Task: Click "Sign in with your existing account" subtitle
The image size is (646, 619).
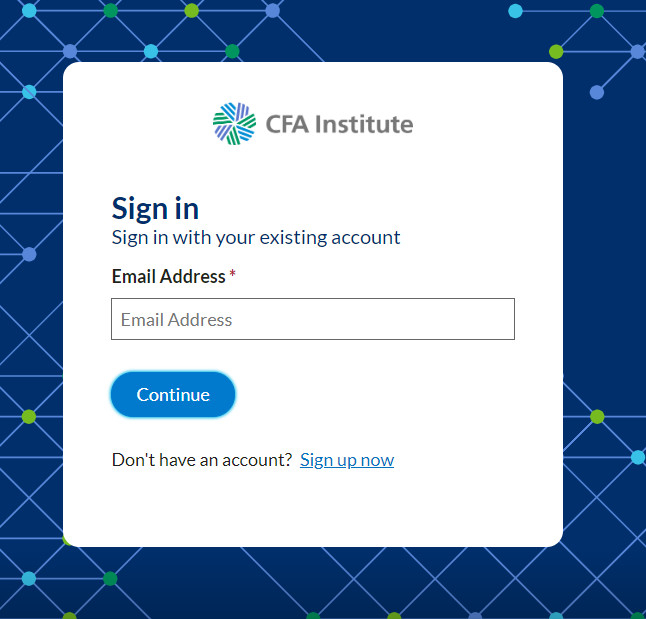Action: pos(256,238)
